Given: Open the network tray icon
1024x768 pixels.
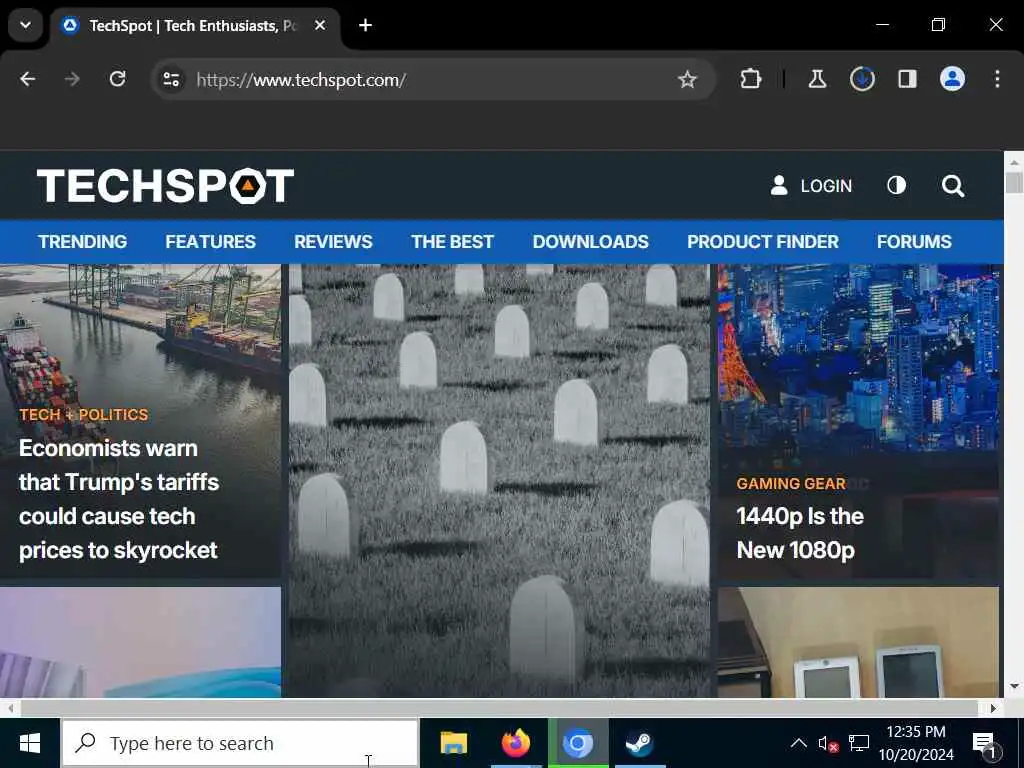Looking at the screenshot, I should point(859,743).
